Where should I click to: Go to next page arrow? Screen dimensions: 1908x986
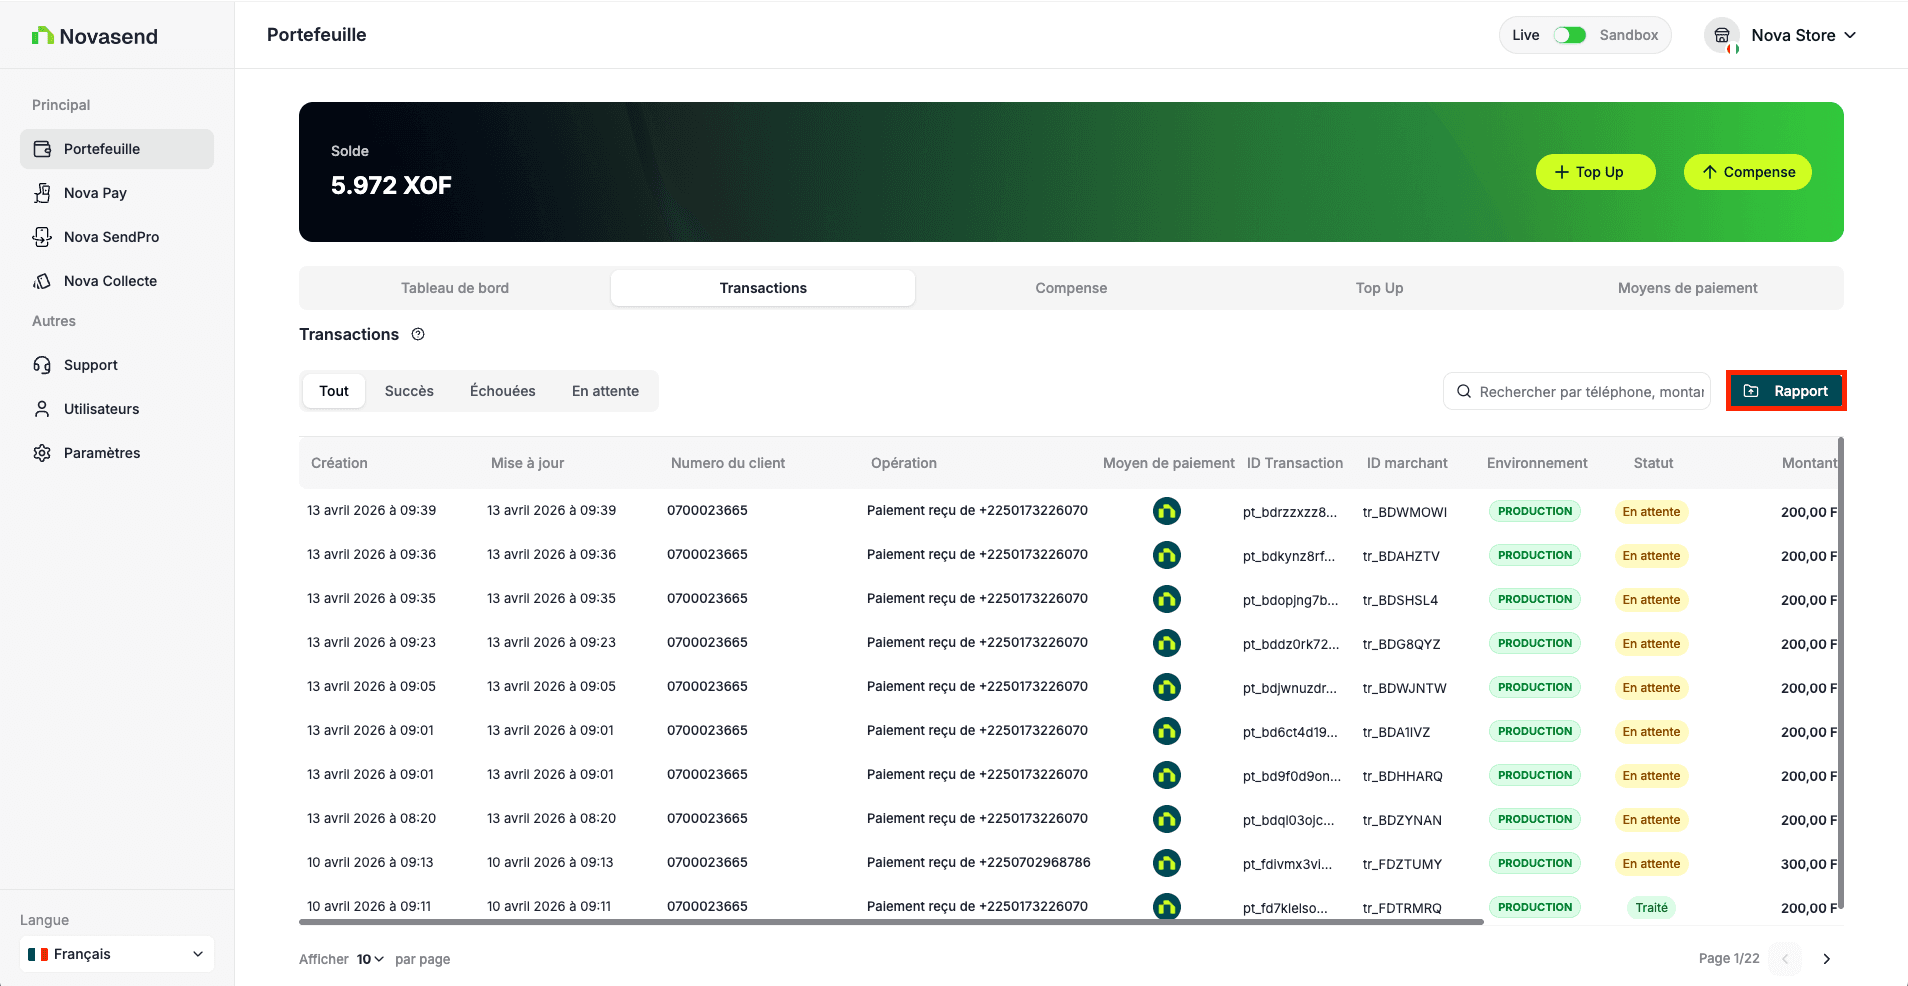(x=1826, y=958)
